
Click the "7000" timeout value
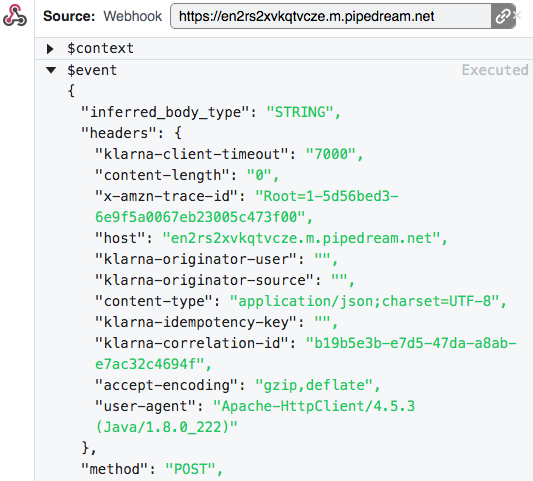click(331, 154)
